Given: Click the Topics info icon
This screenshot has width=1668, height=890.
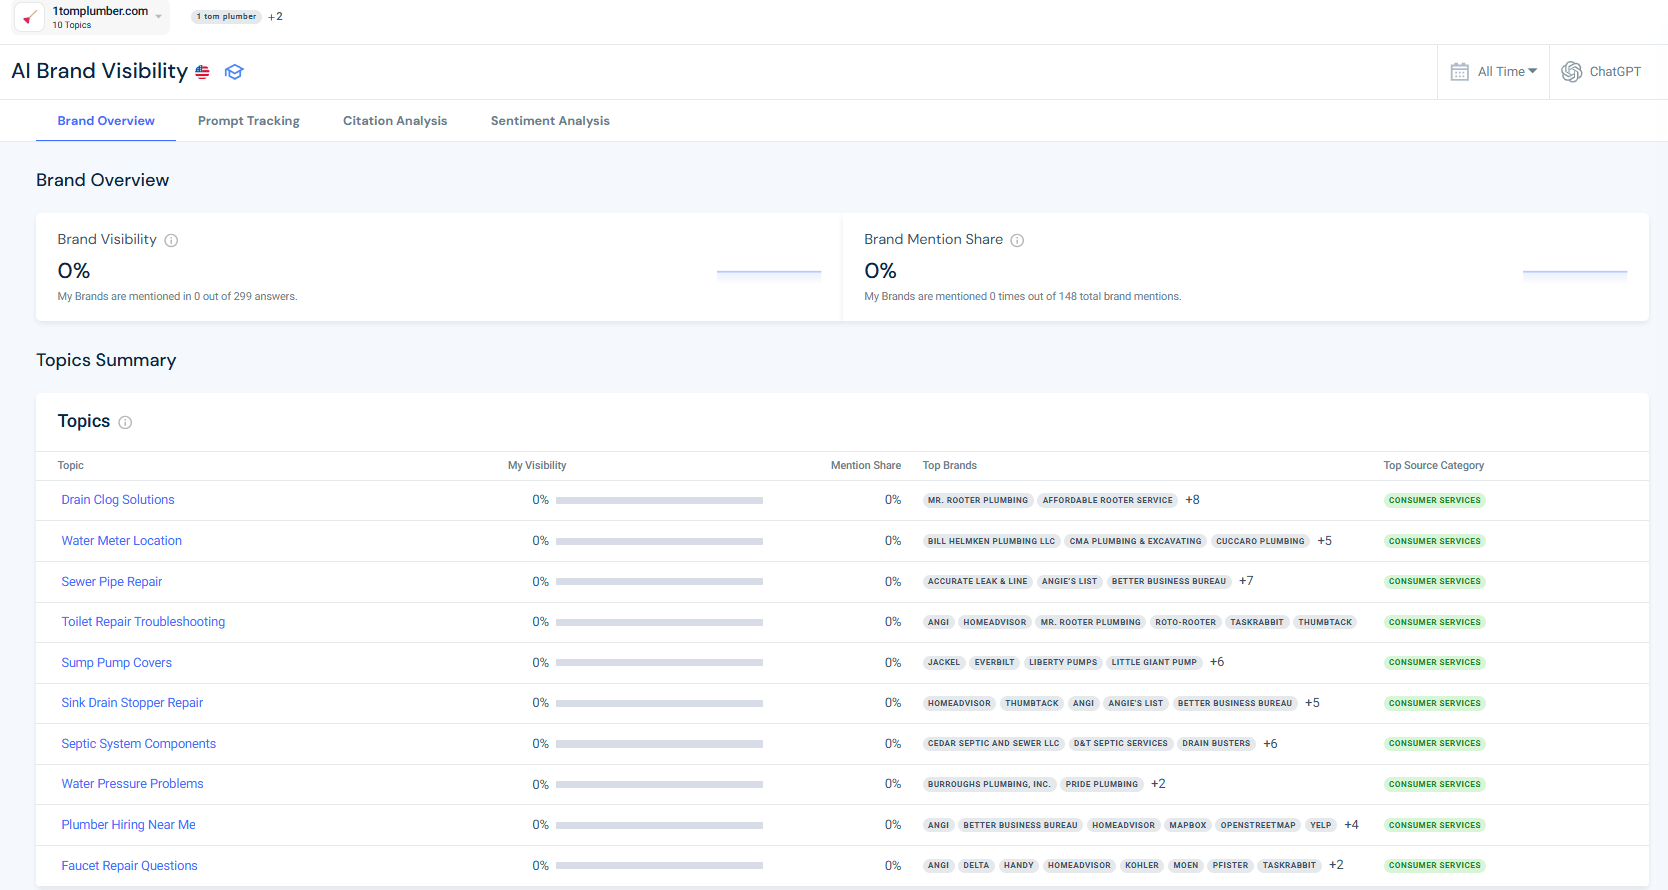Looking at the screenshot, I should click(125, 422).
